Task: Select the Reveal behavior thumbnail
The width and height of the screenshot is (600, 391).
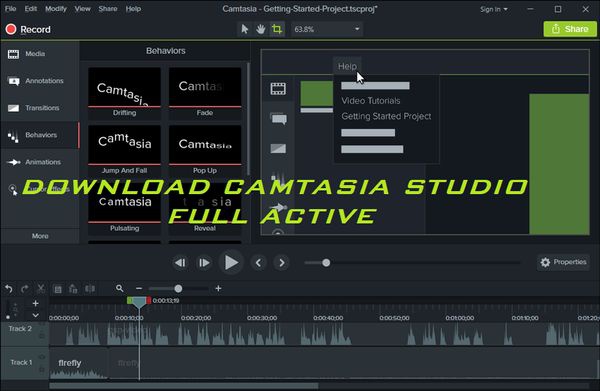Action: (205, 209)
